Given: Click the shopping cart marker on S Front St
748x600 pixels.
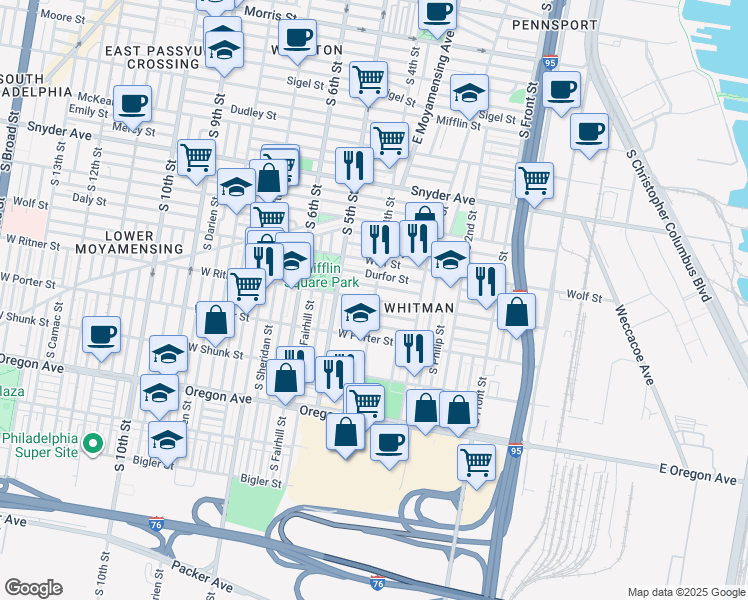Looking at the screenshot, I should point(534,185).
